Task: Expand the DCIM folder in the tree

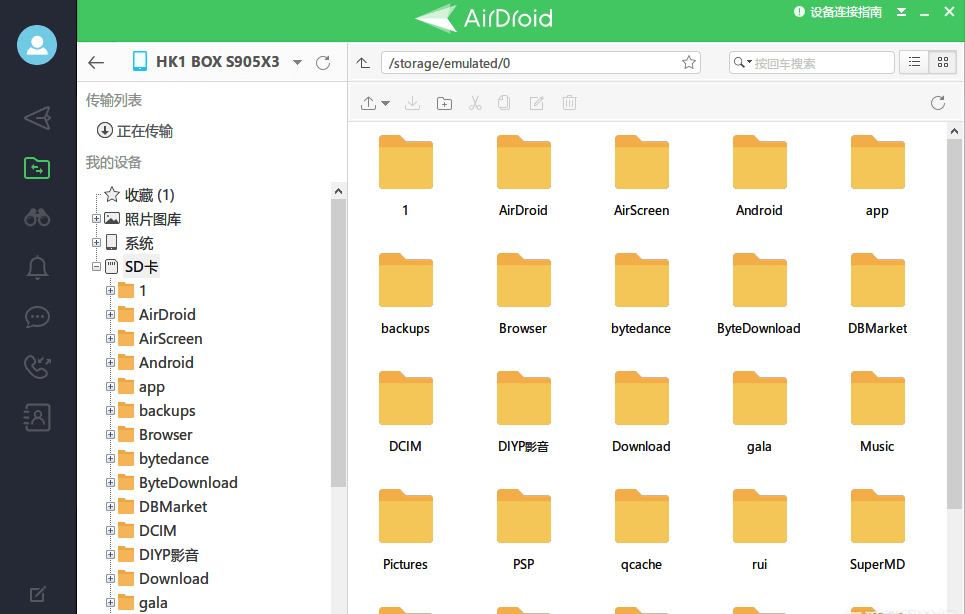Action: 110,530
